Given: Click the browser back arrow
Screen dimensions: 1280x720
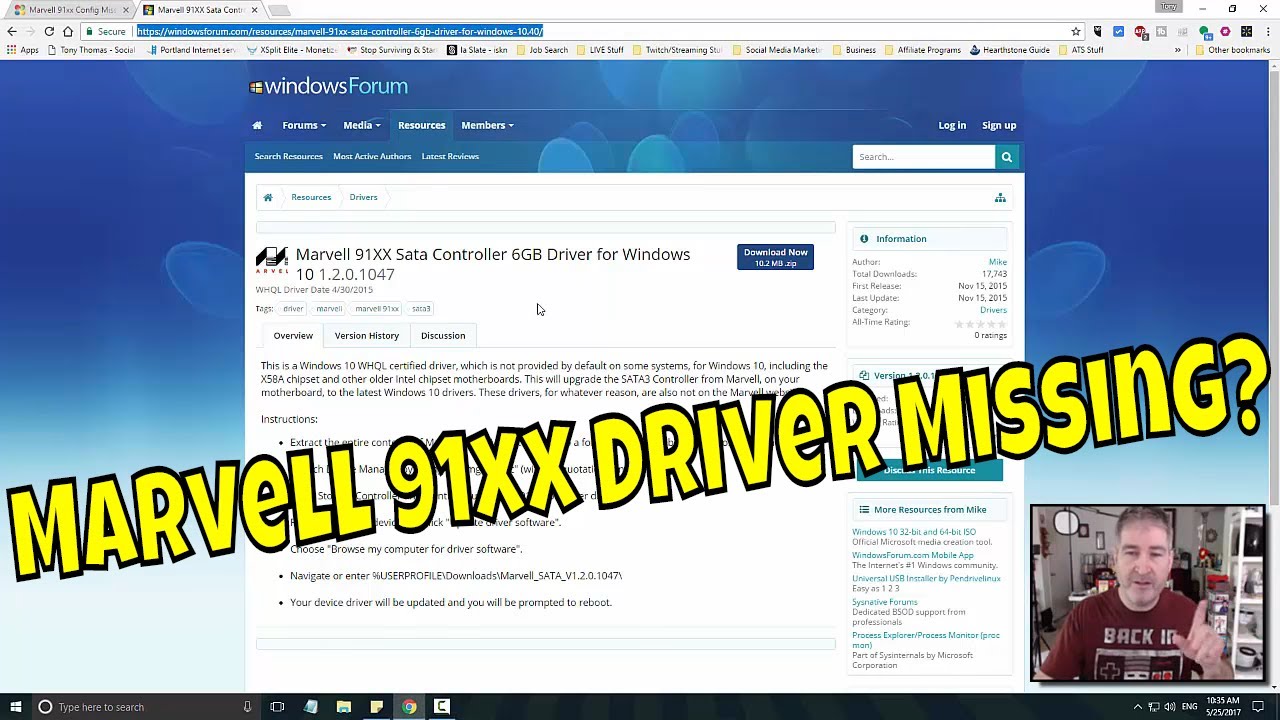Looking at the screenshot, I should coord(12,31).
